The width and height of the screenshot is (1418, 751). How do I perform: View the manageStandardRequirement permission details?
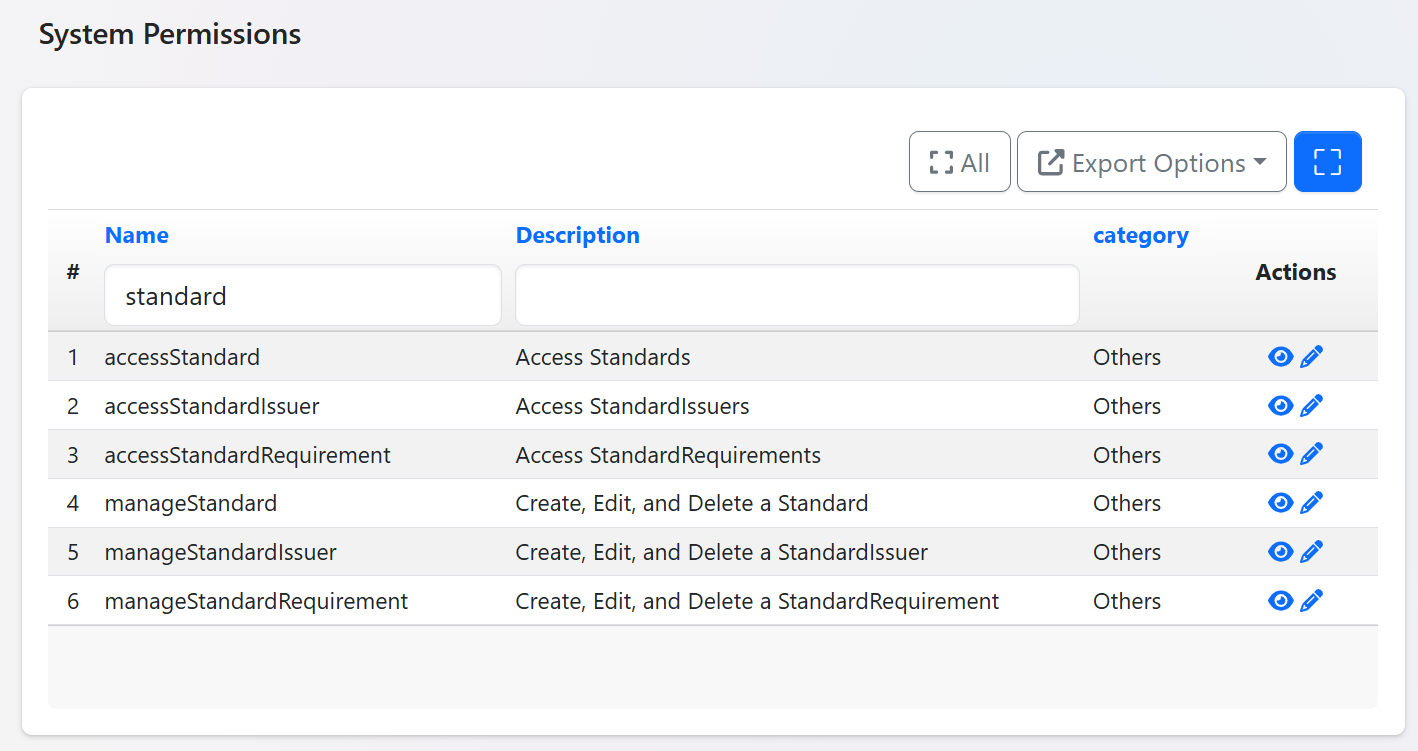tap(1280, 601)
